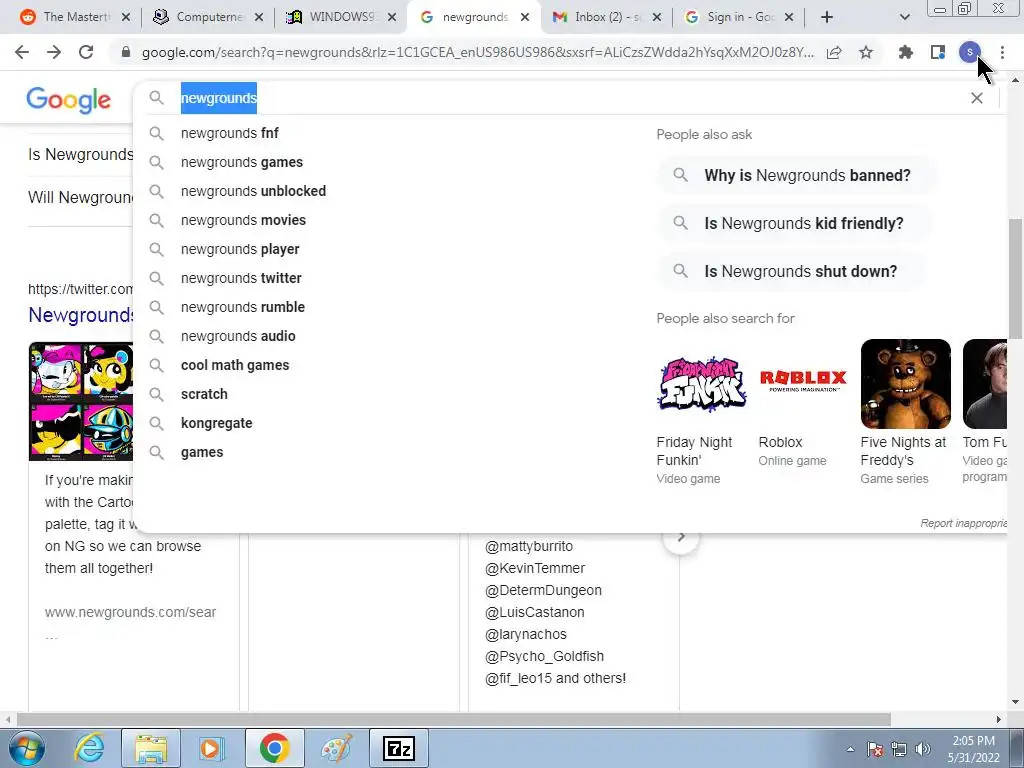
Task: Open the clock showing 2:05 PM
Action: tap(974, 749)
